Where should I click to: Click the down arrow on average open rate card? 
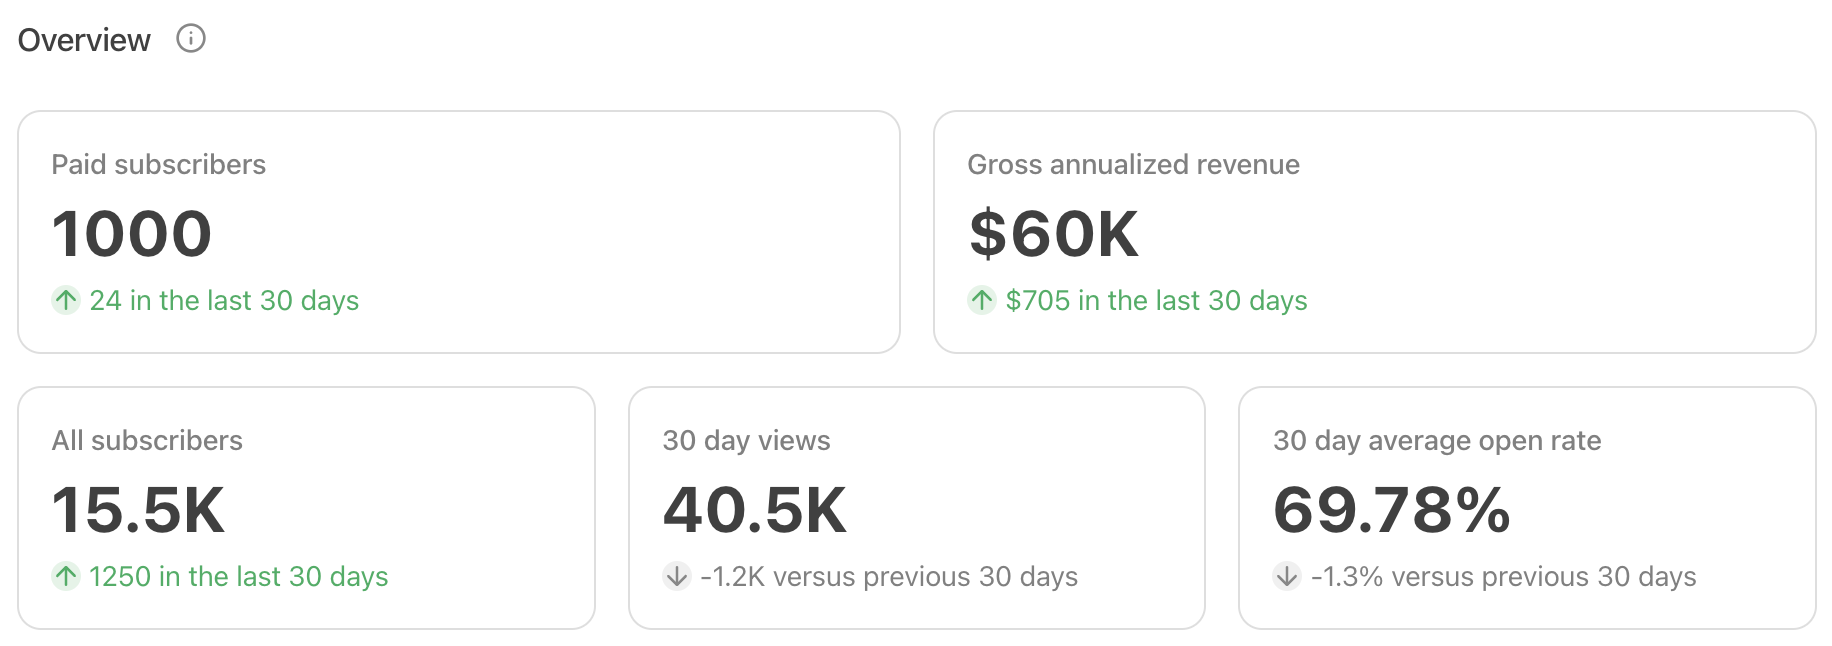(1287, 576)
